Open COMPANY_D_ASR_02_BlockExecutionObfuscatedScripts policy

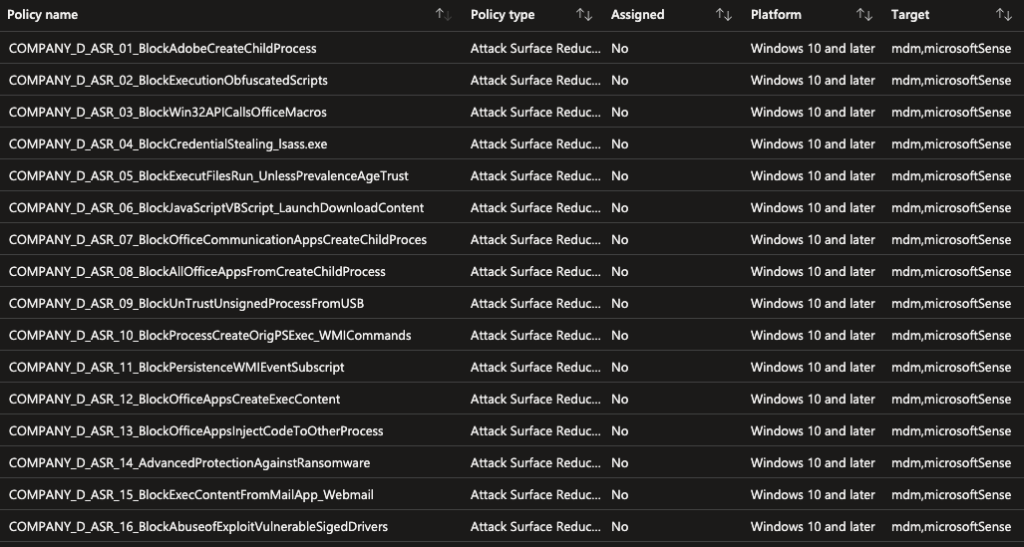pyautogui.click(x=168, y=80)
